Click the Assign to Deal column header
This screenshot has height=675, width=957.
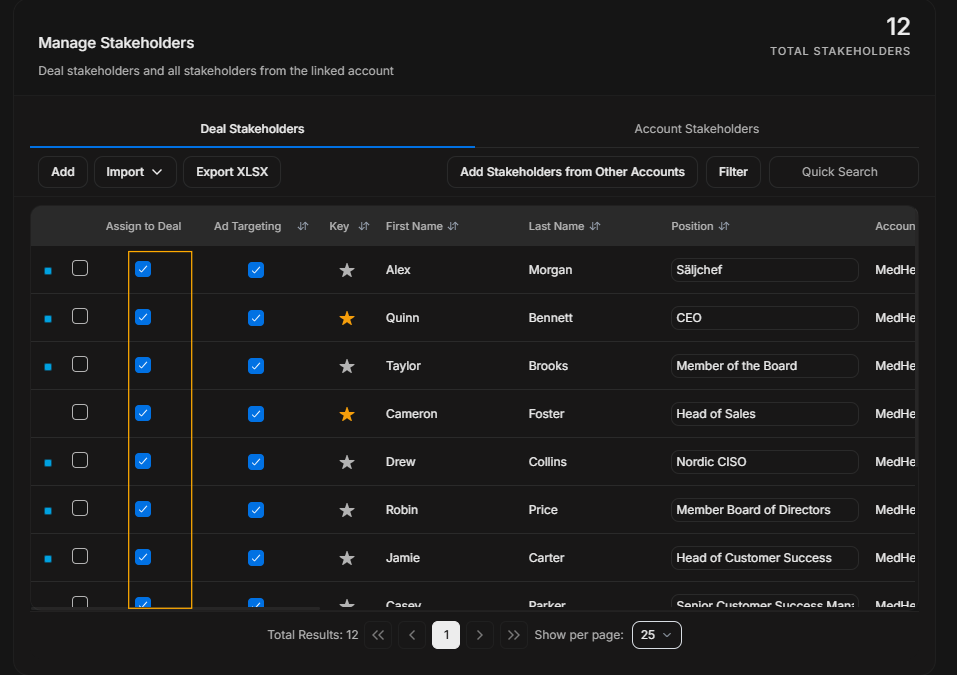[143, 226]
